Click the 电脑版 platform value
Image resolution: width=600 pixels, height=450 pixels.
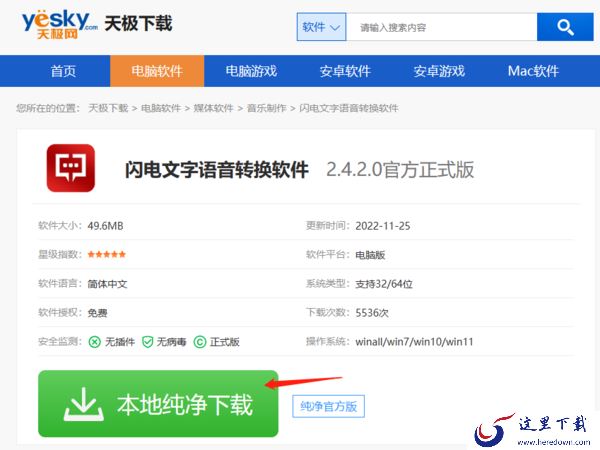[x=370, y=255]
